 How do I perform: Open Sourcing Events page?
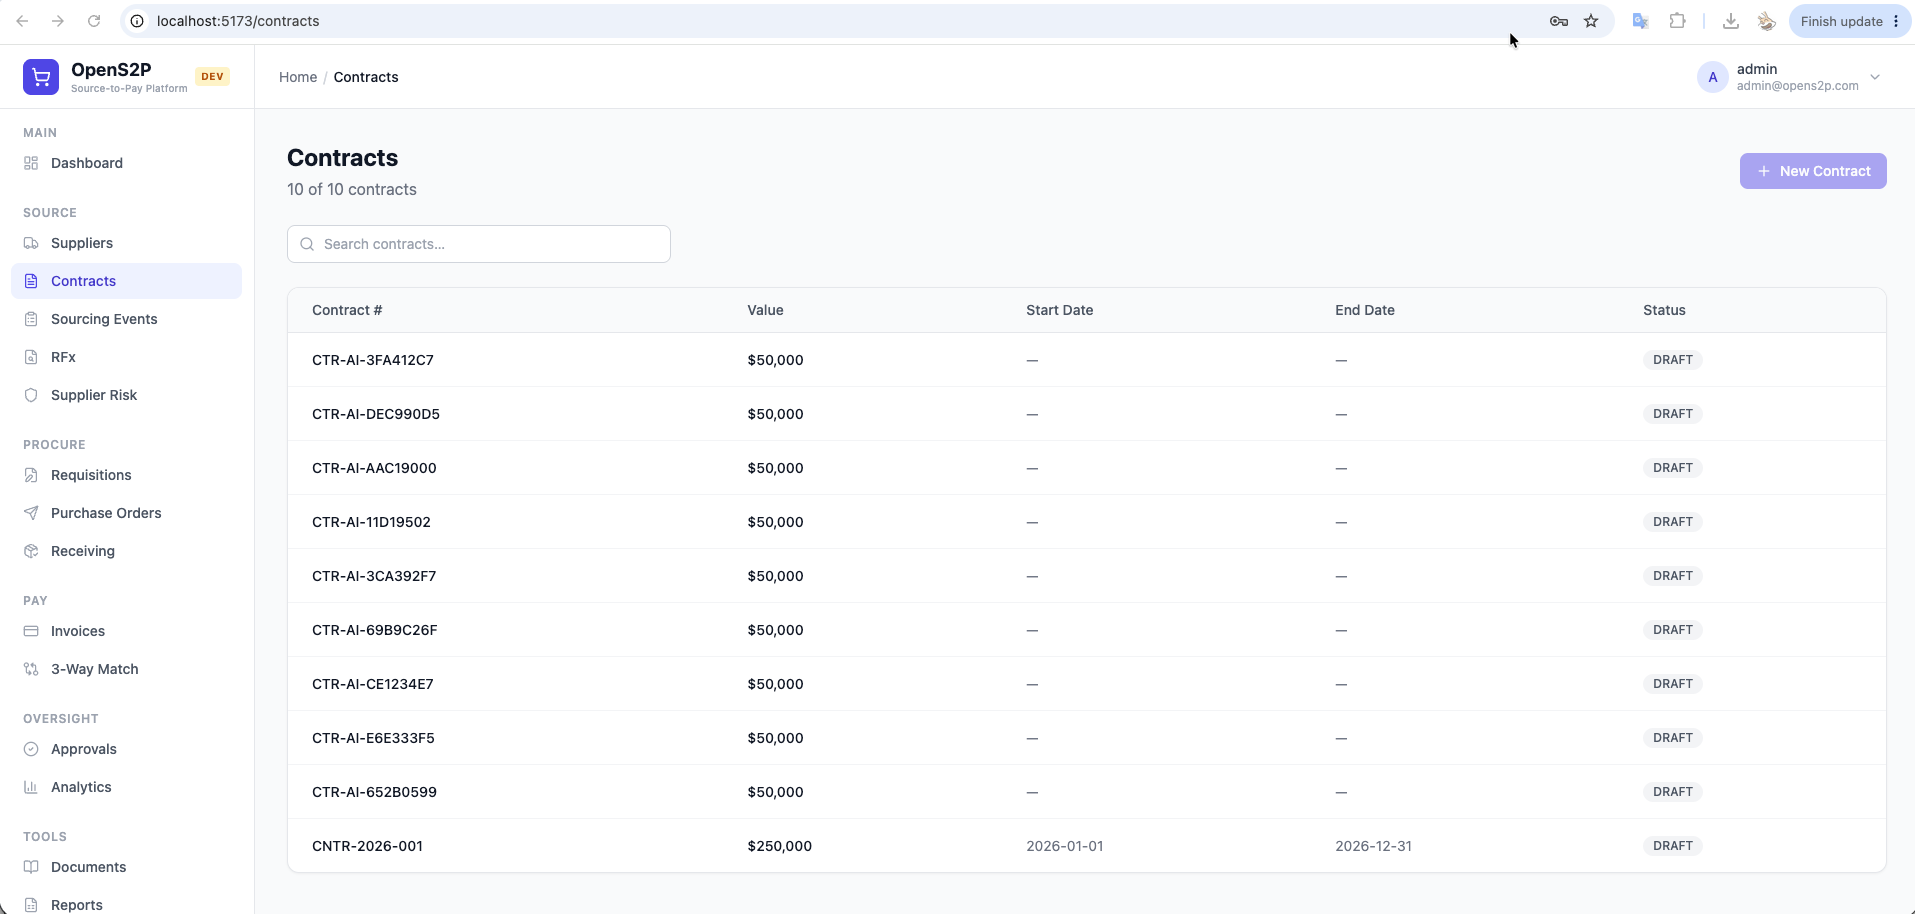click(x=126, y=319)
